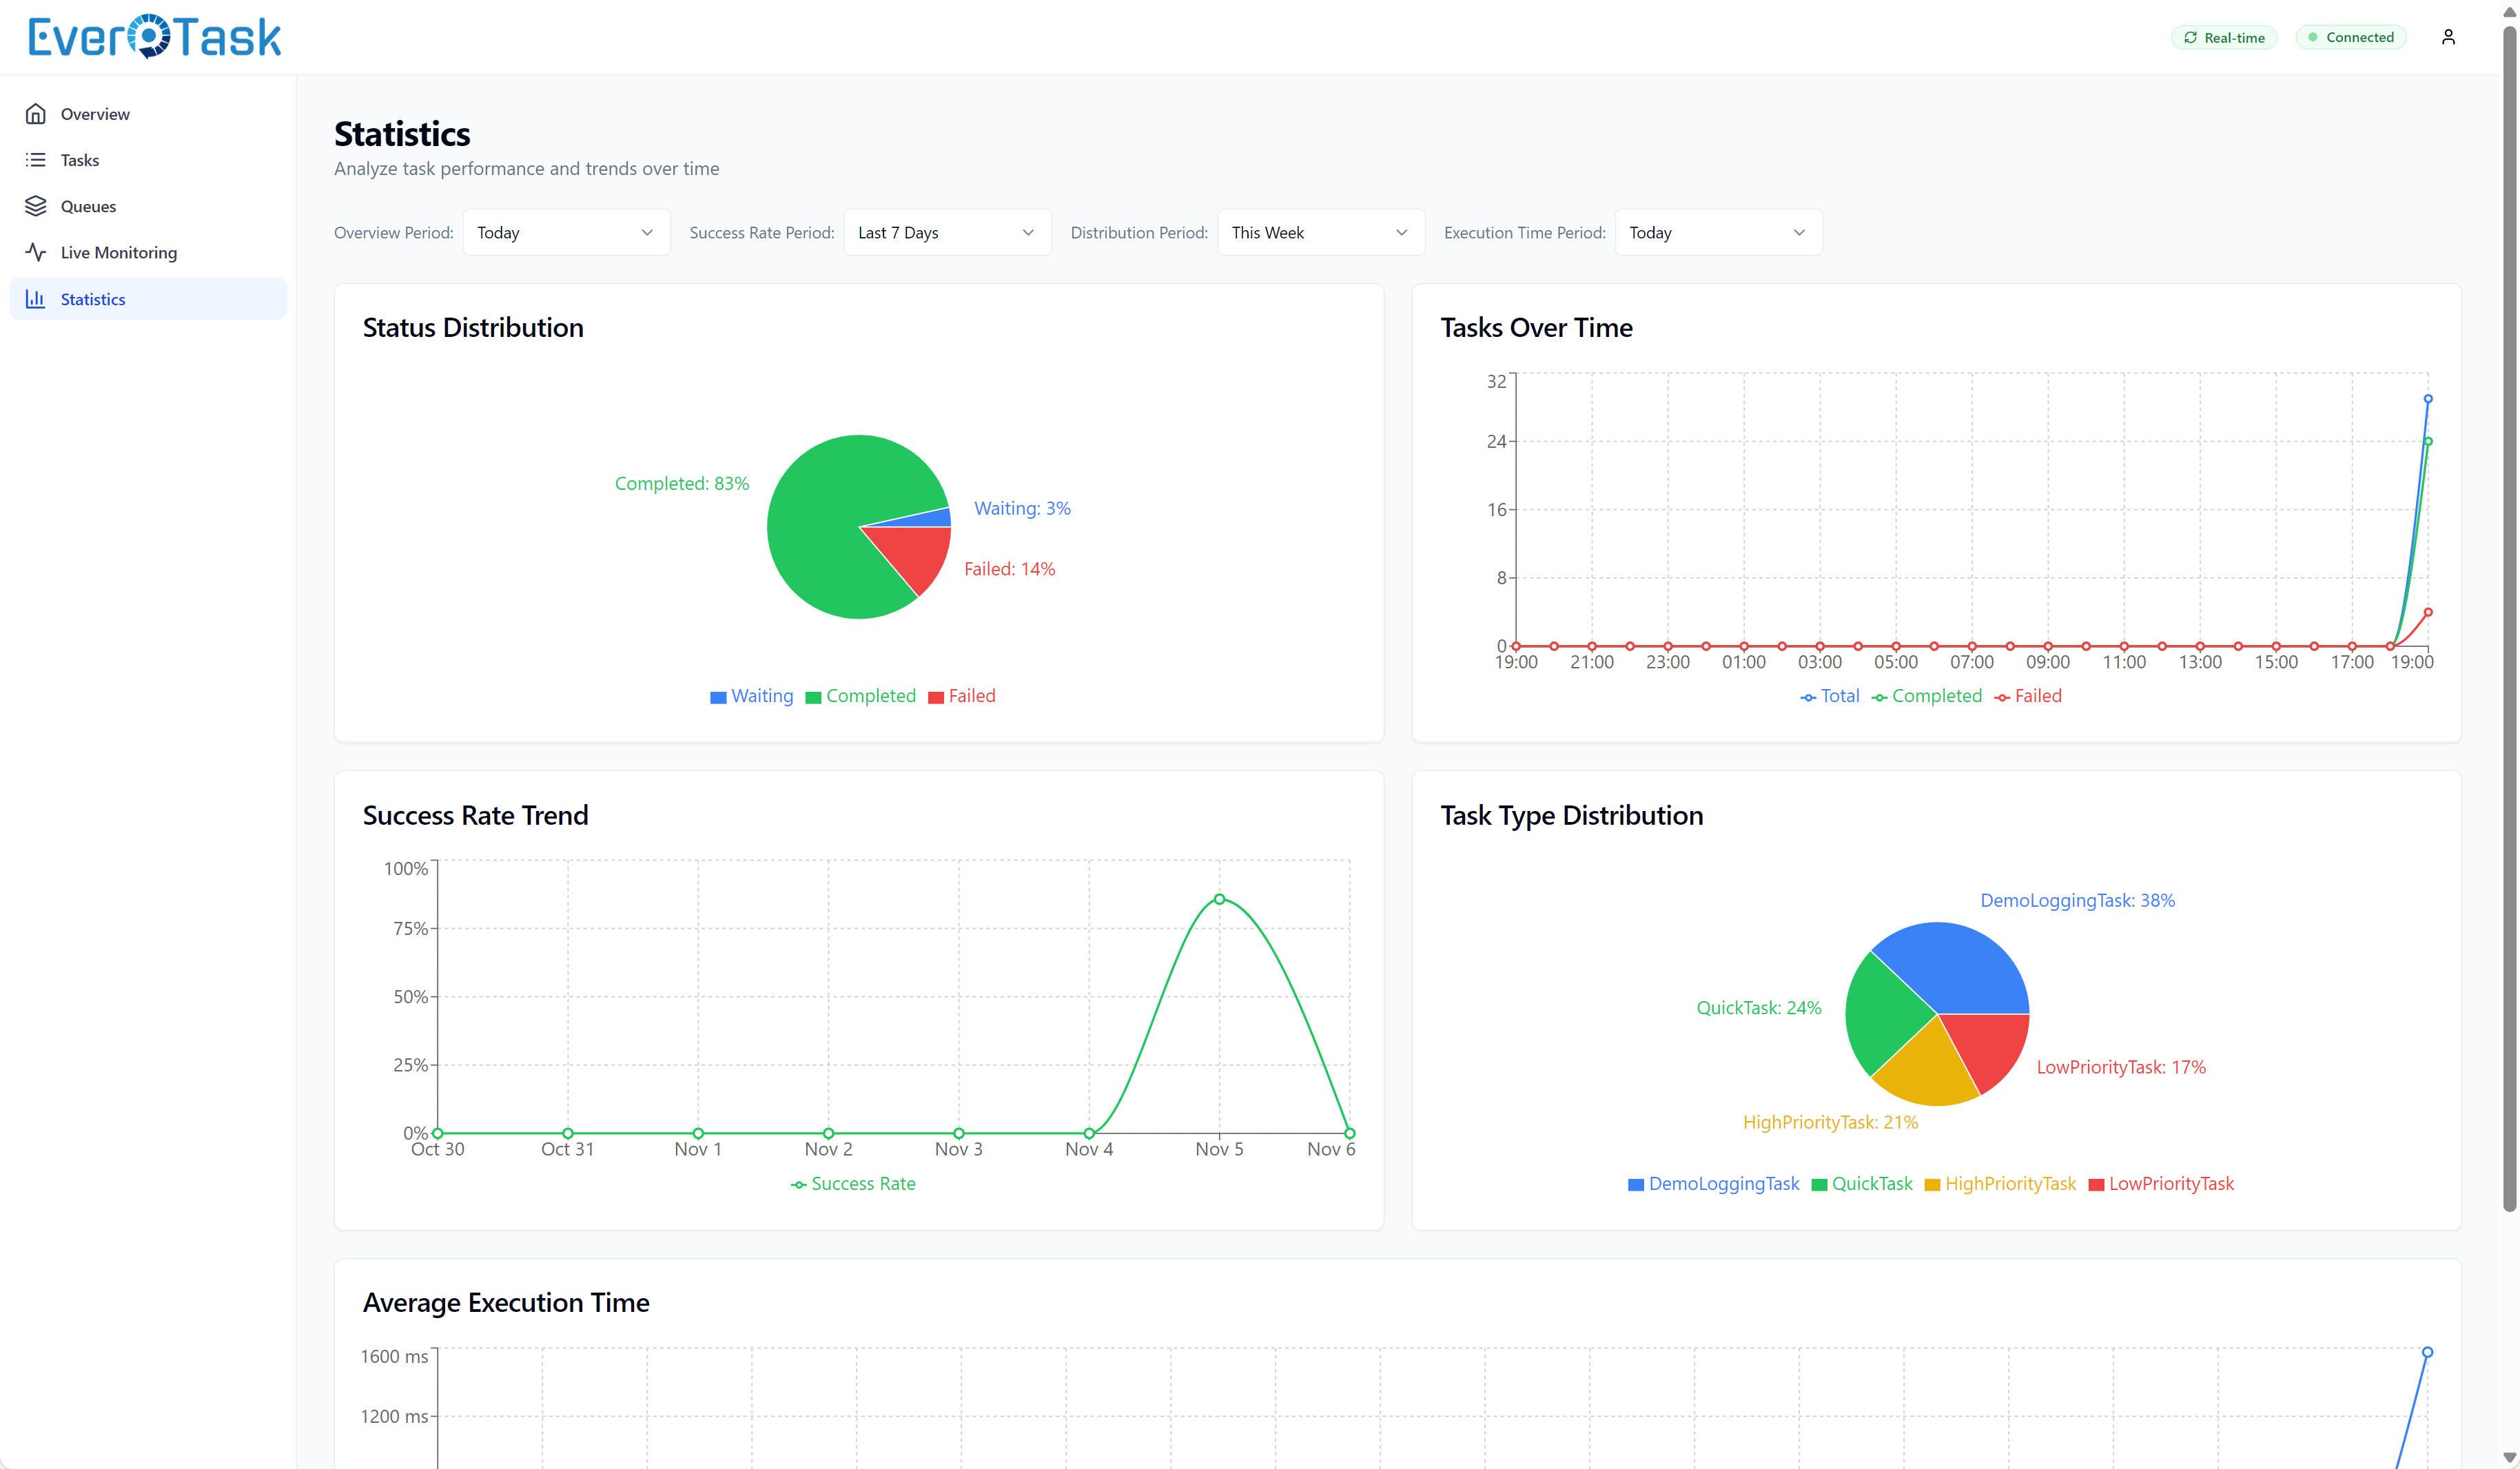Open the user profile icon

tap(2448, 37)
